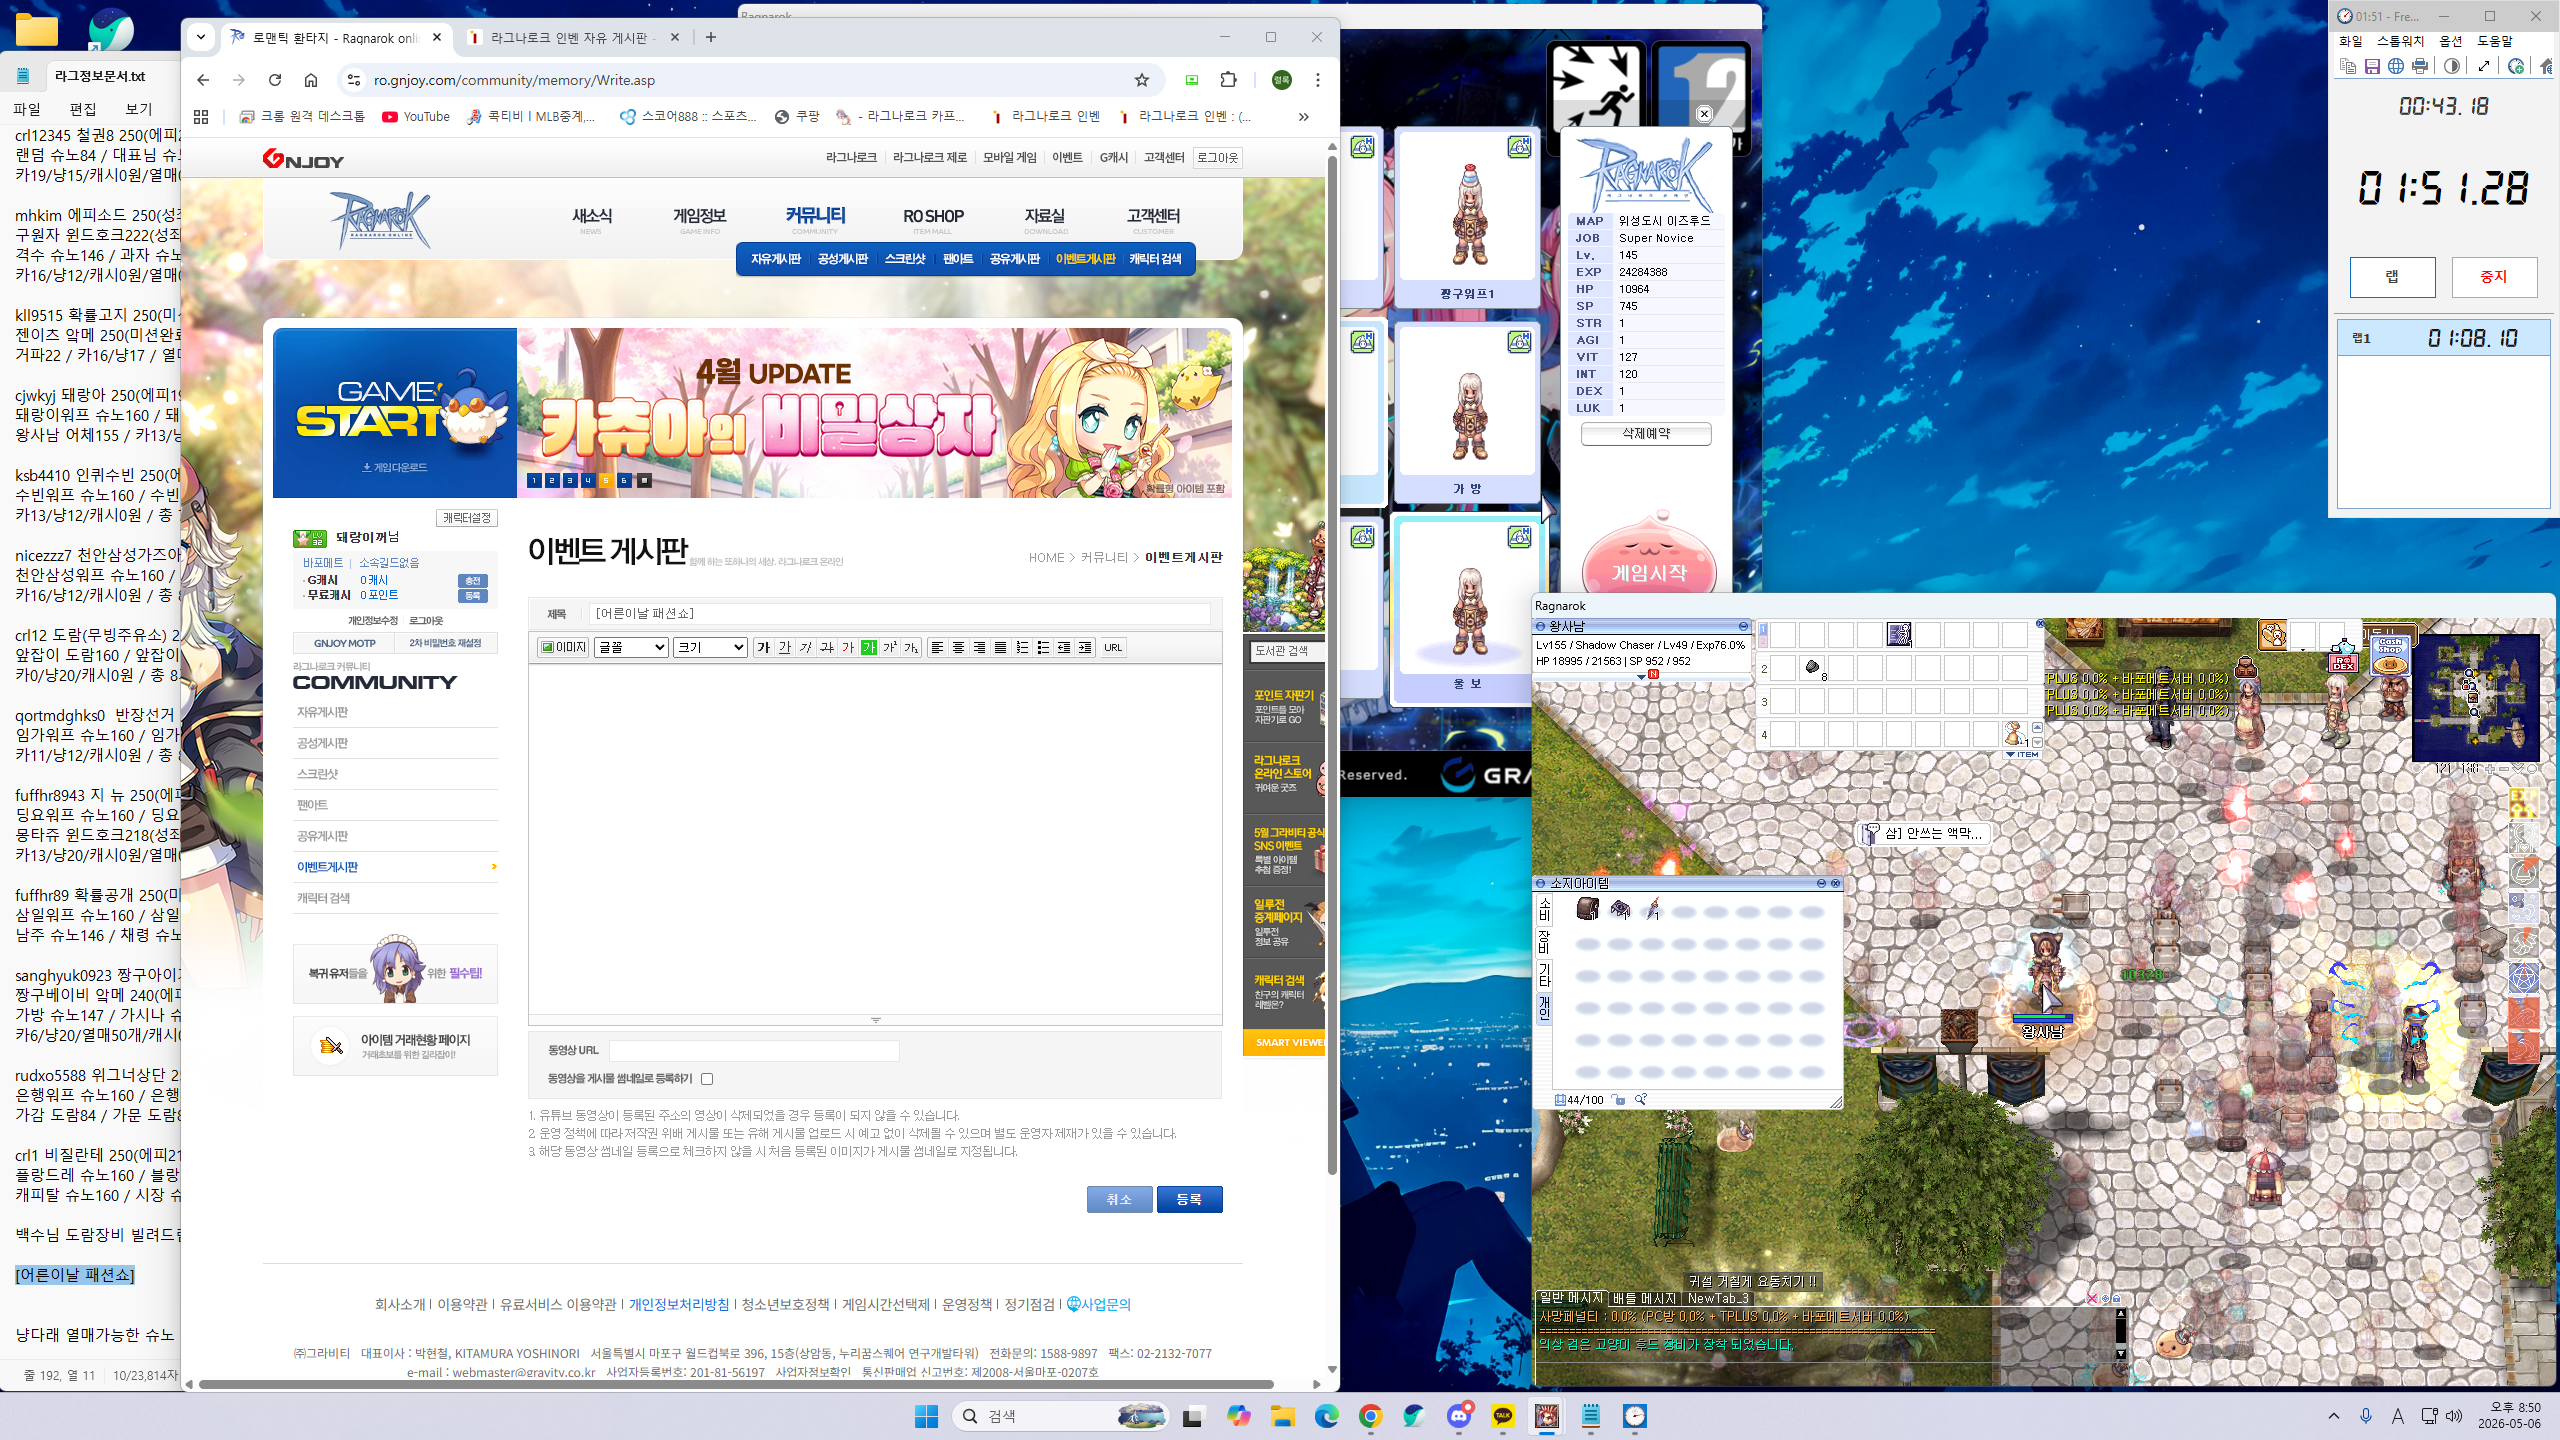Open Chrome's tab search dropdown arrow

(201, 37)
